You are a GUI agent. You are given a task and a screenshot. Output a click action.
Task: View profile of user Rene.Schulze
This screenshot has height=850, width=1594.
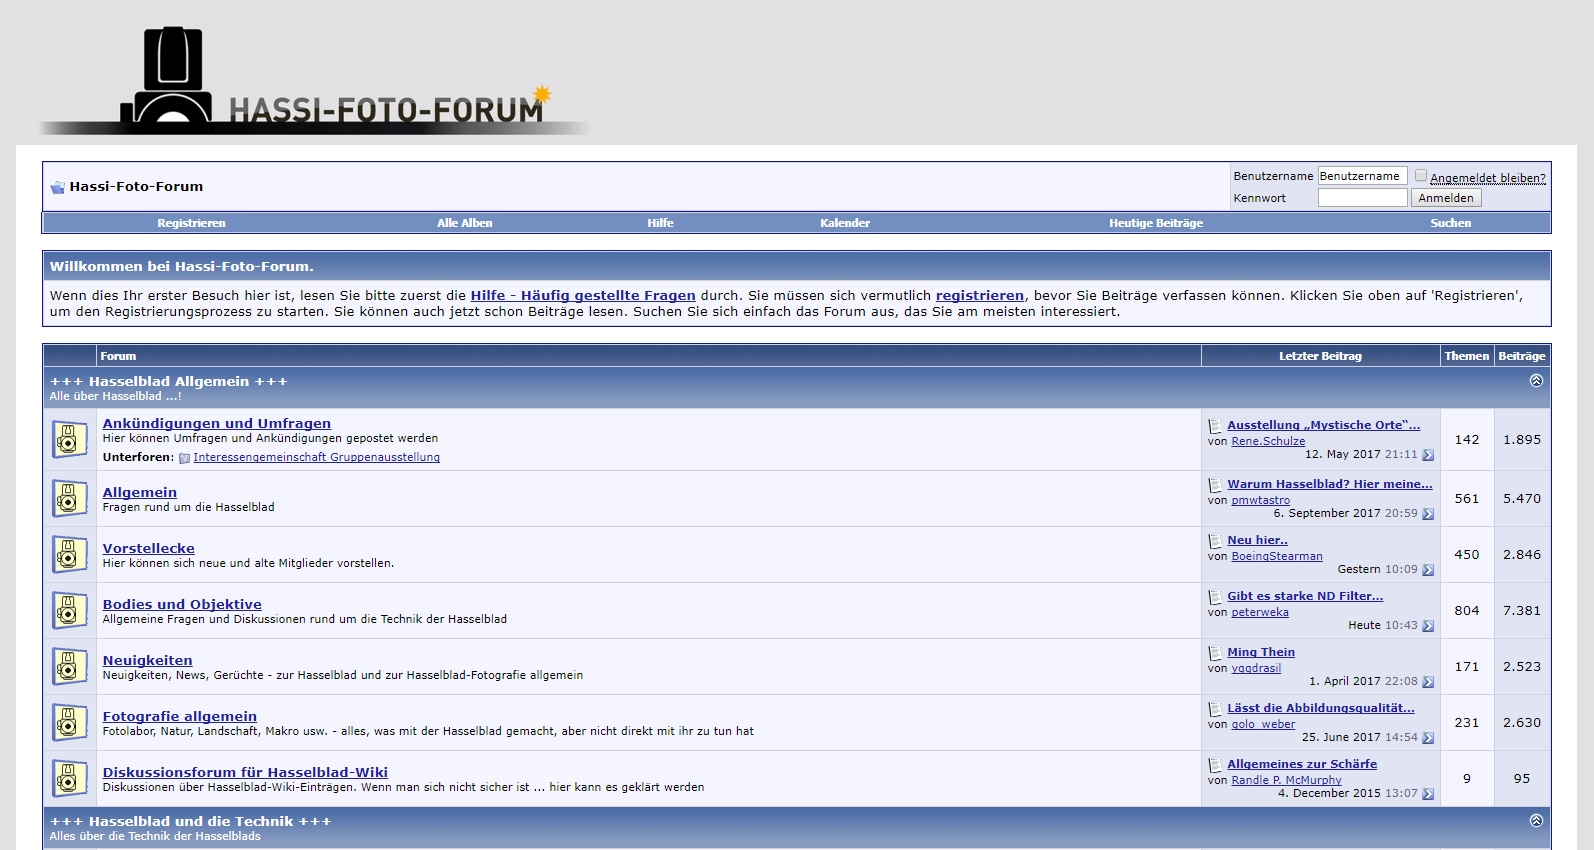[1268, 441]
